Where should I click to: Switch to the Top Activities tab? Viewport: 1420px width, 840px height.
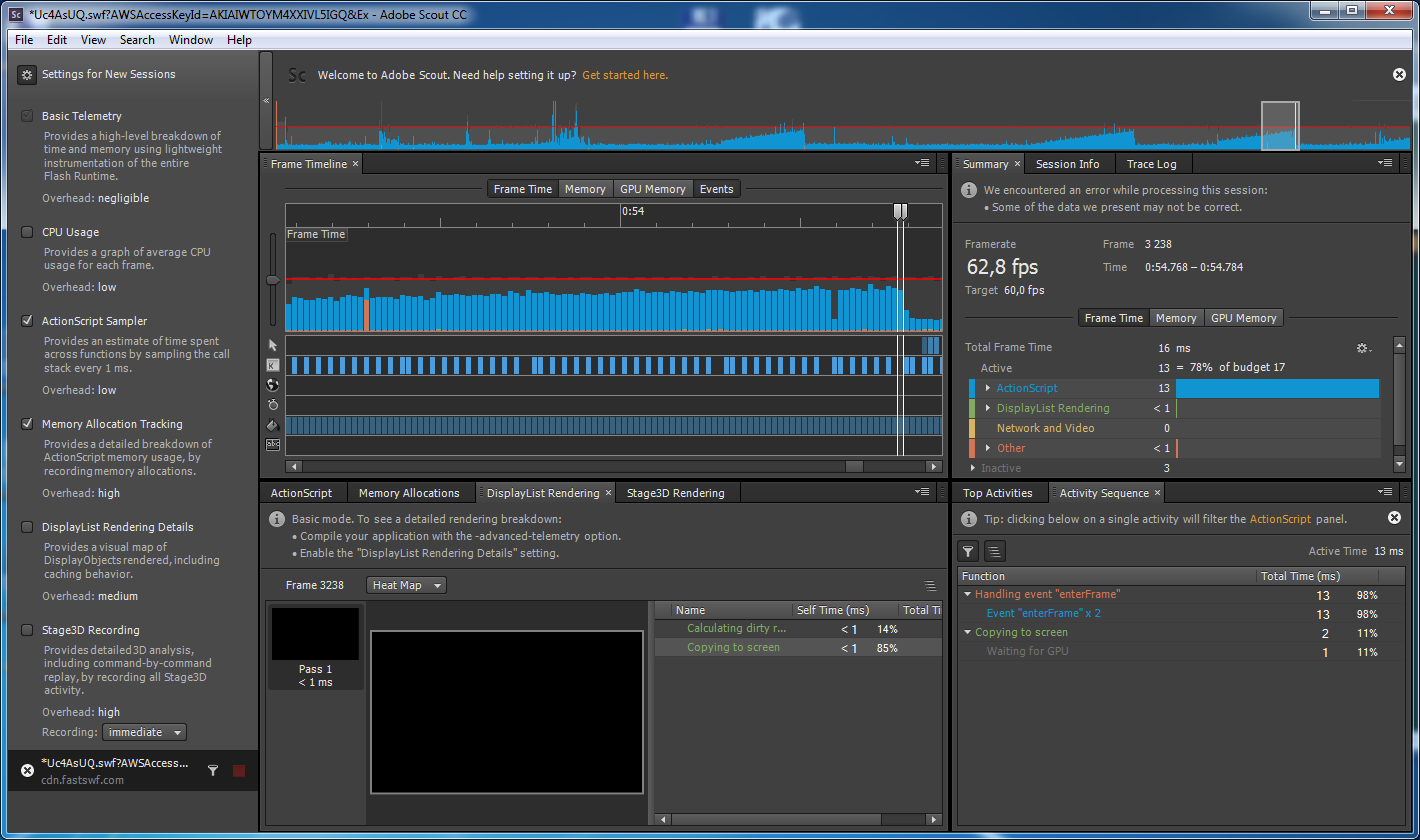coord(997,493)
